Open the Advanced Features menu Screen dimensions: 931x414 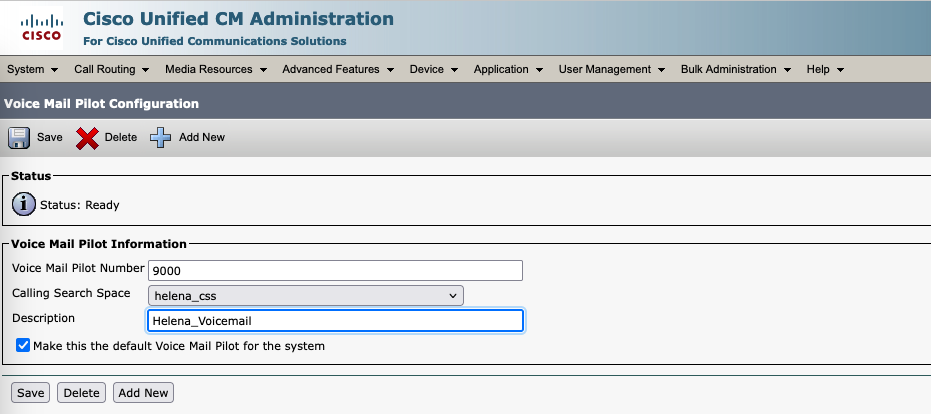(337, 69)
